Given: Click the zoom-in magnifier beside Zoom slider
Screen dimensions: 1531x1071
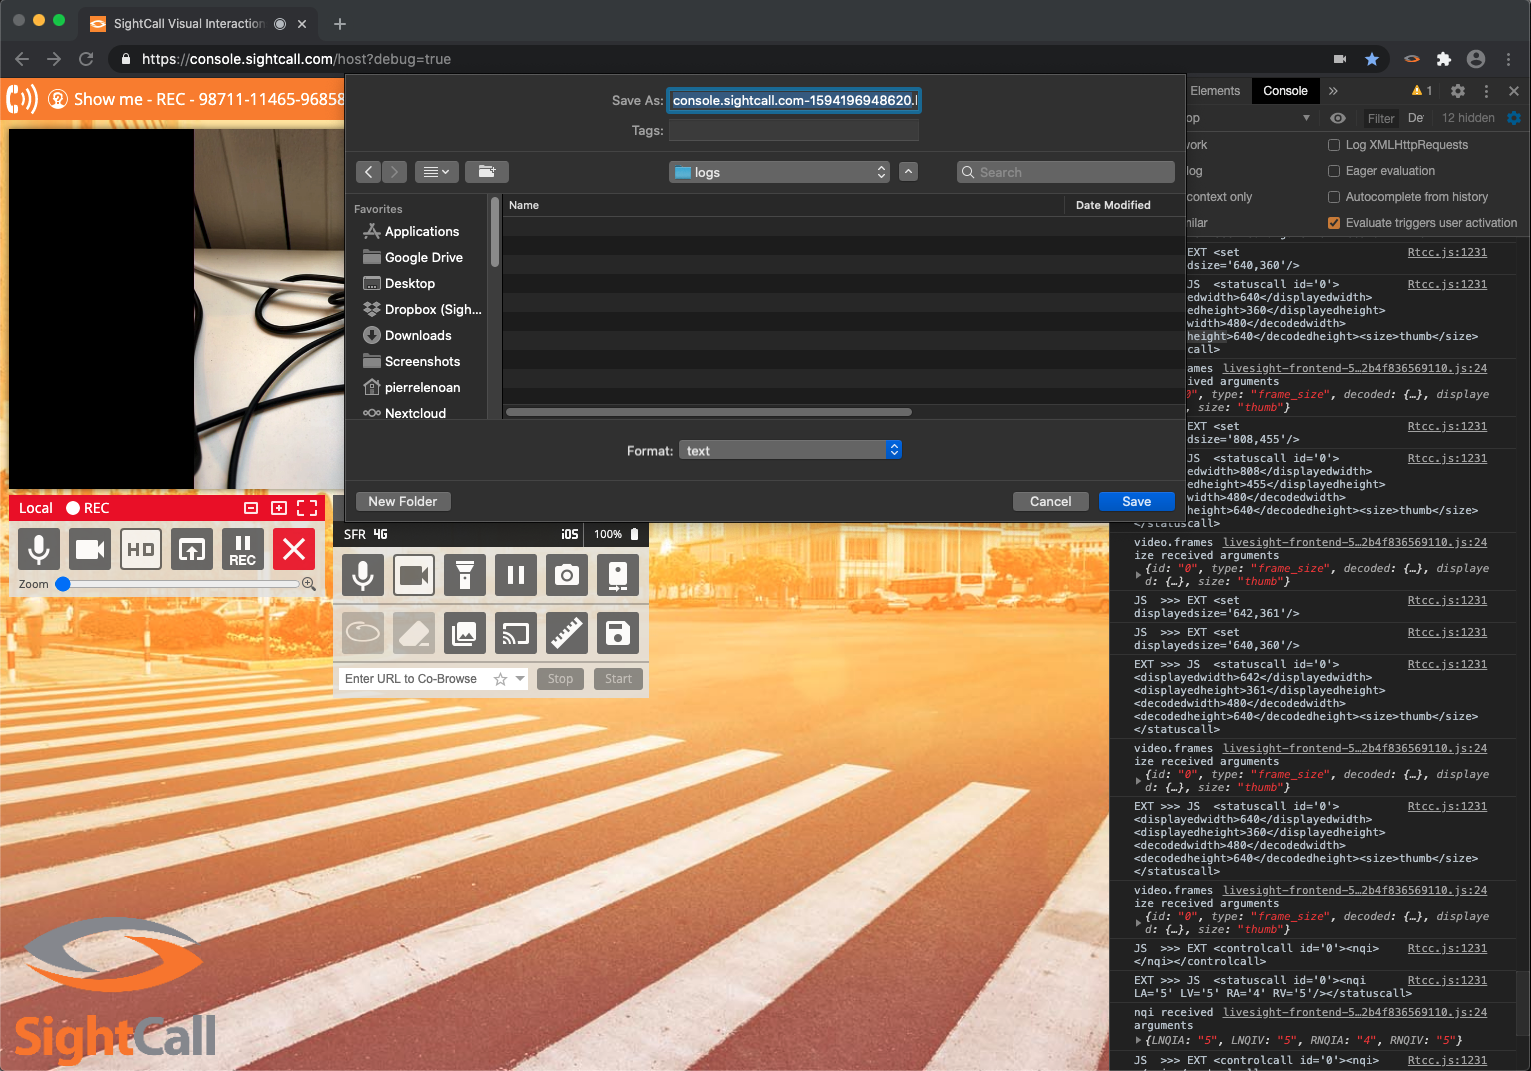Looking at the screenshot, I should pyautogui.click(x=309, y=584).
